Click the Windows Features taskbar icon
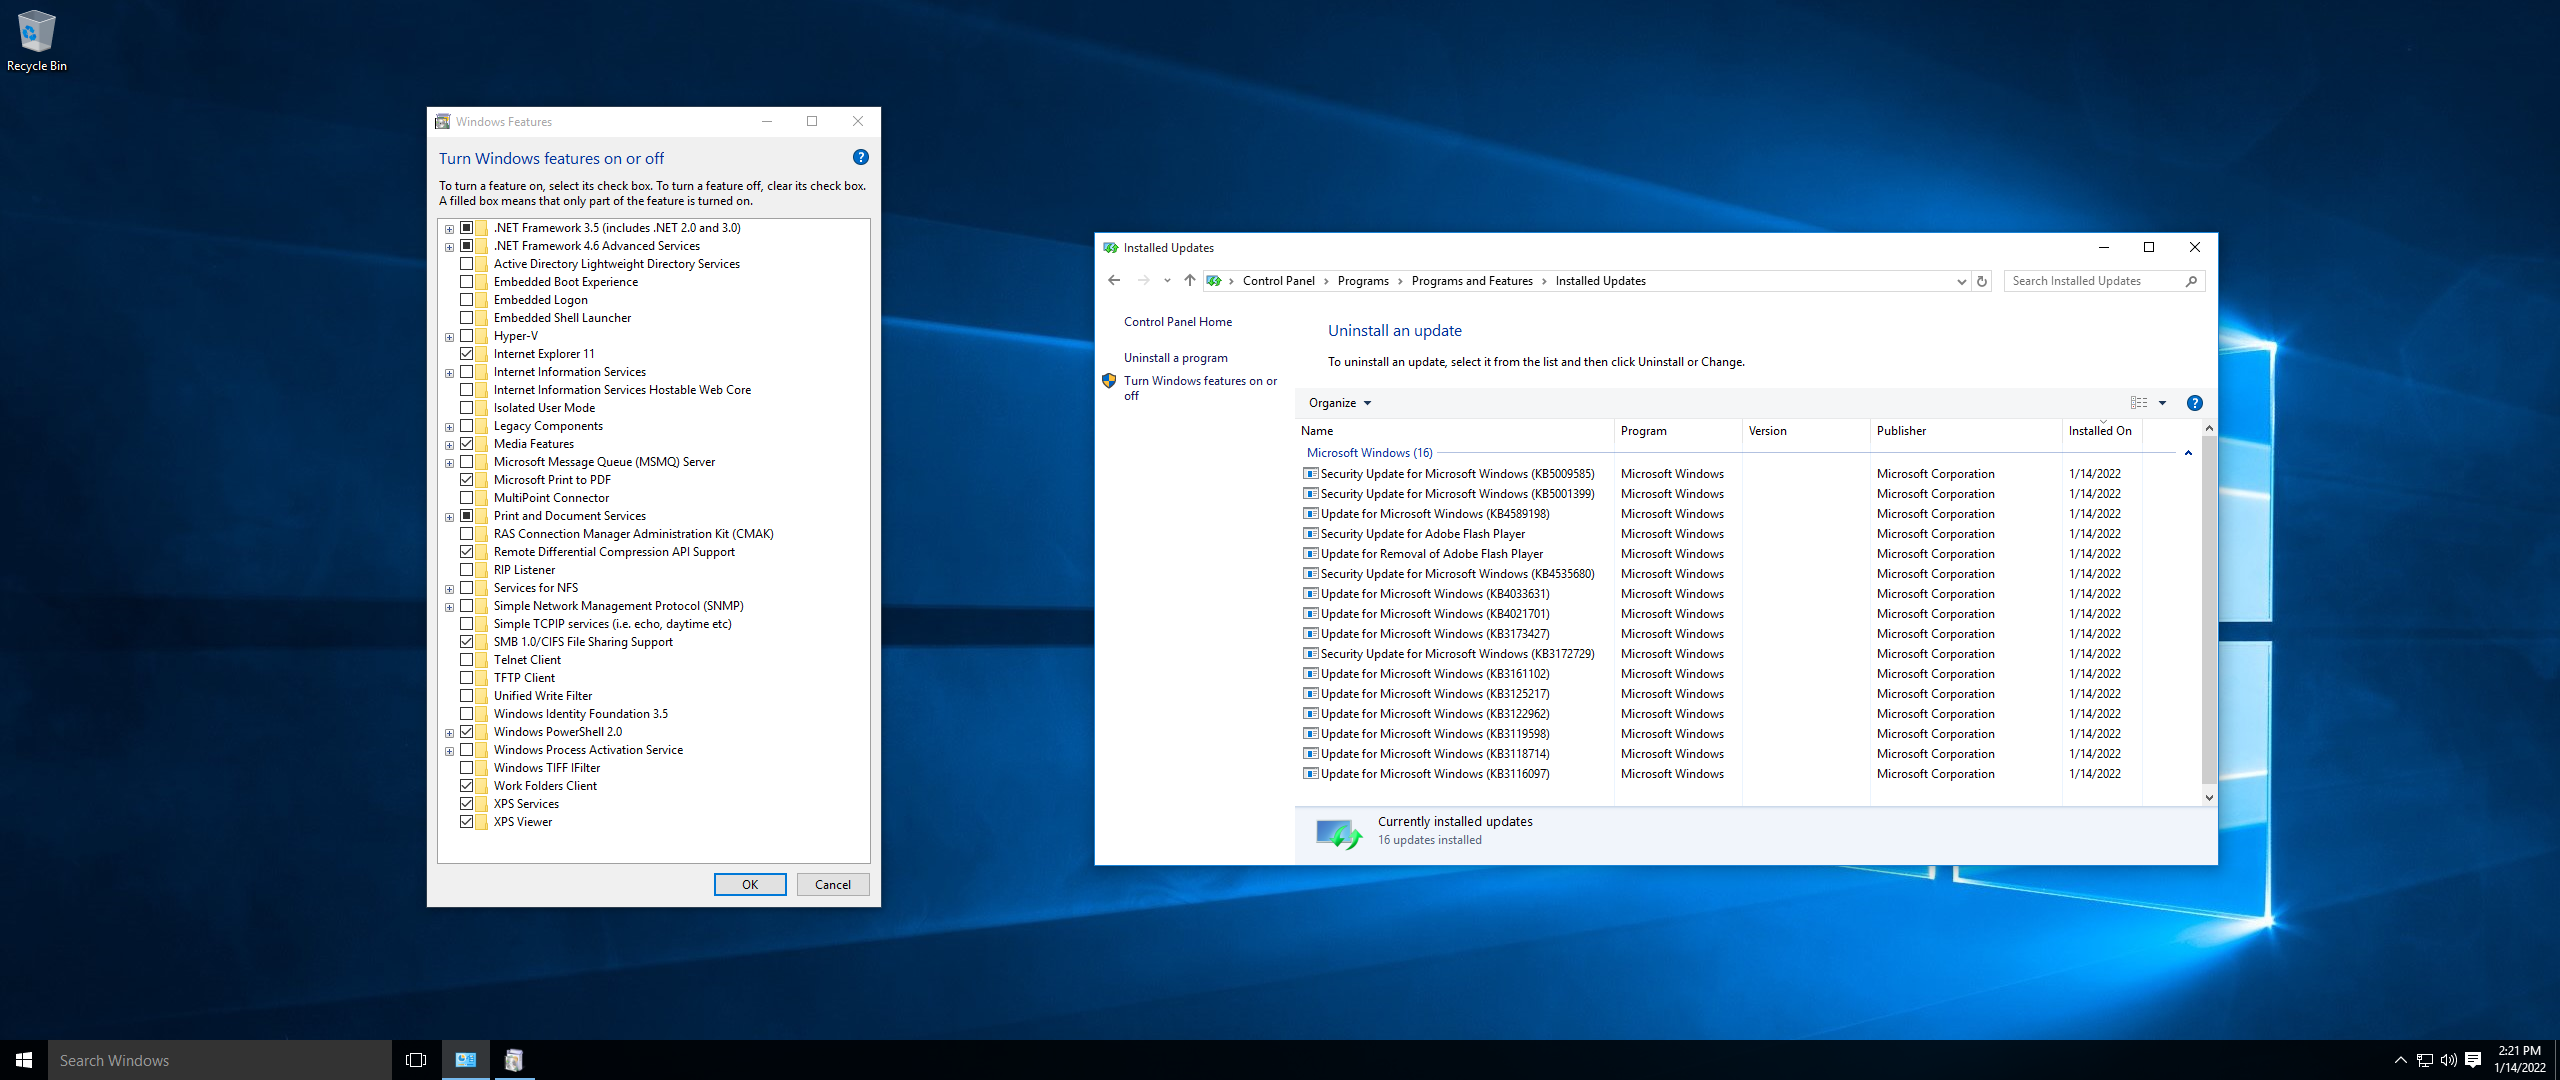 pyautogui.click(x=514, y=1060)
